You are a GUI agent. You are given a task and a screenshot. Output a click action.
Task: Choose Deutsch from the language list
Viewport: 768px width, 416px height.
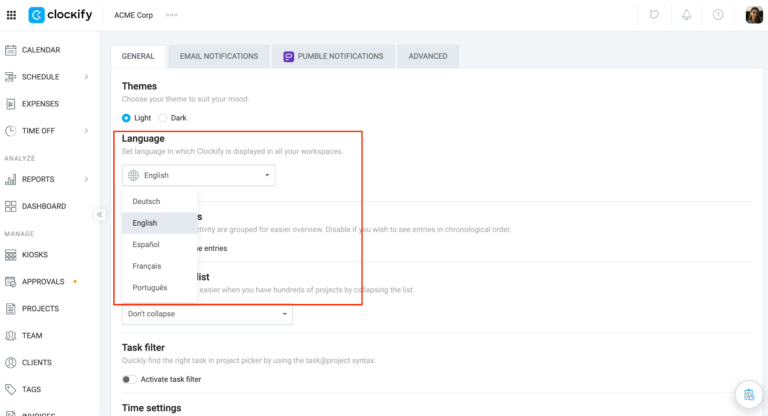(159, 201)
